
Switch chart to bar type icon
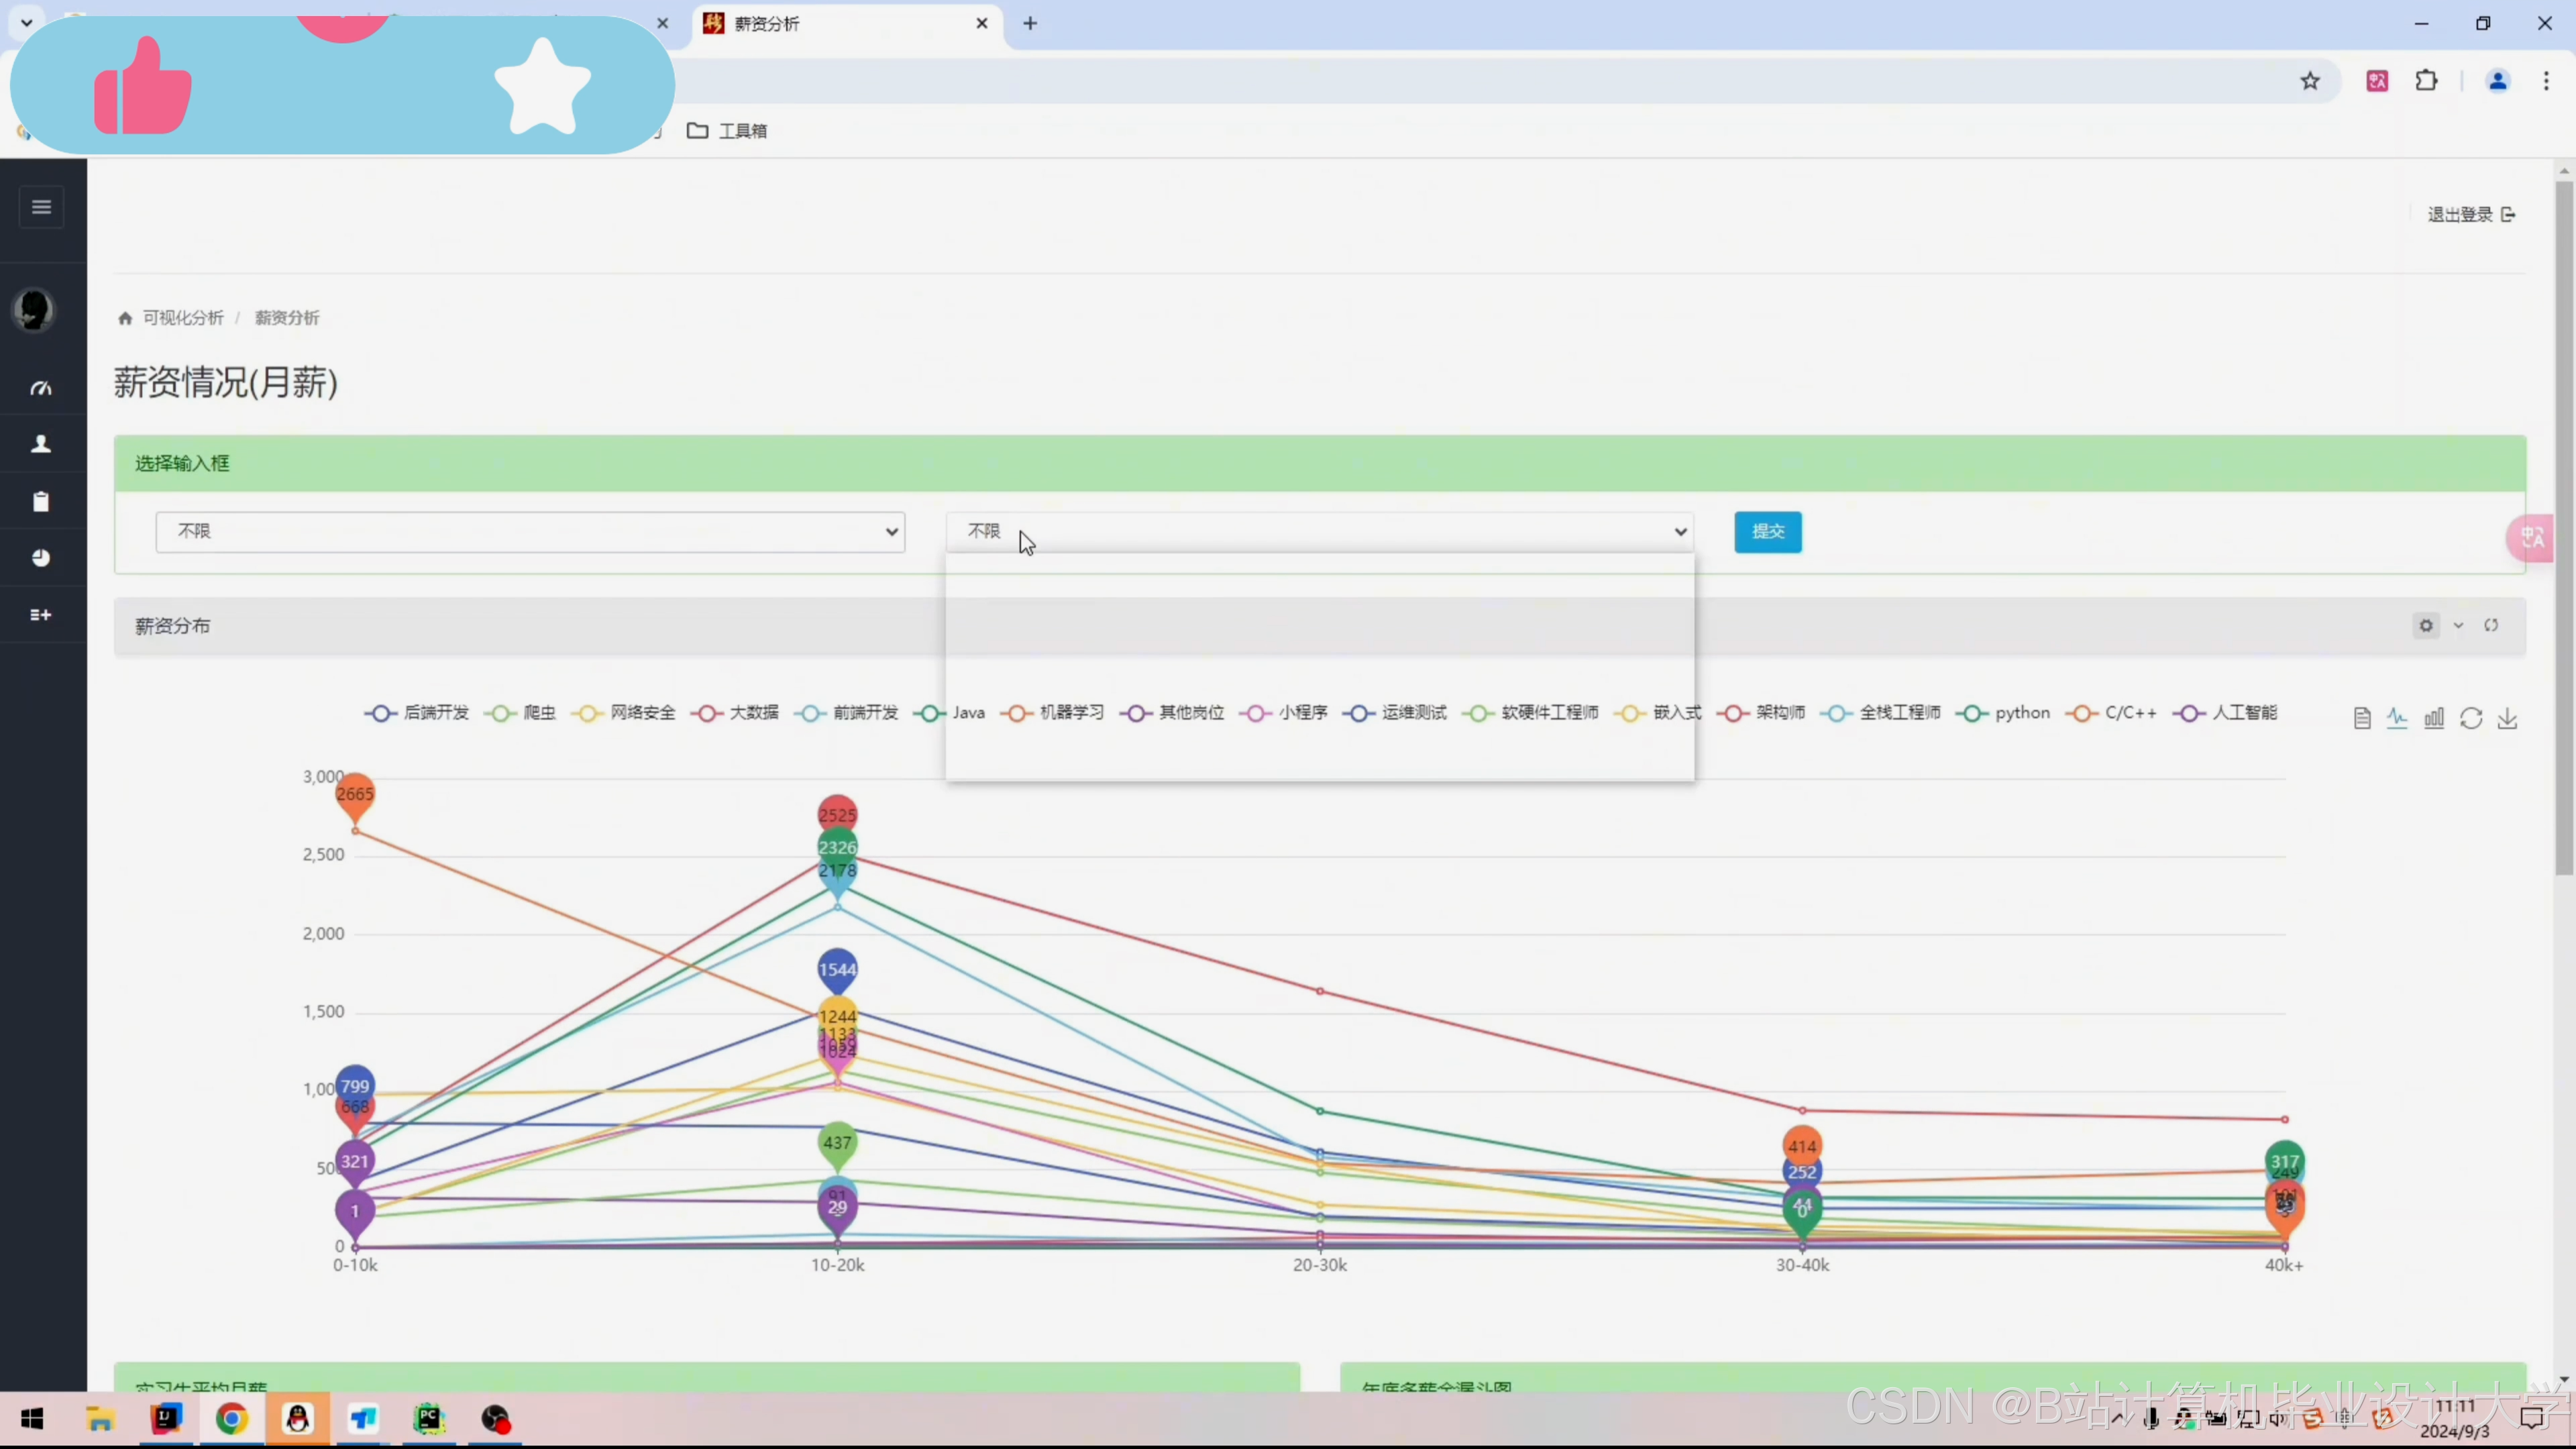(2434, 718)
